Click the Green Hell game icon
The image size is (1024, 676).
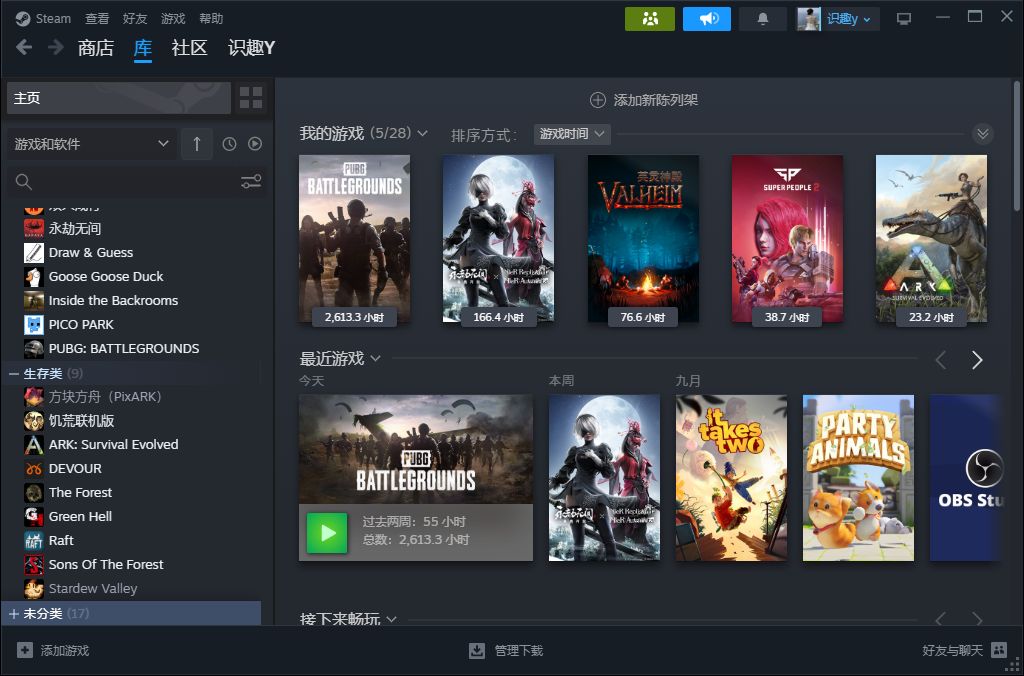click(x=34, y=517)
